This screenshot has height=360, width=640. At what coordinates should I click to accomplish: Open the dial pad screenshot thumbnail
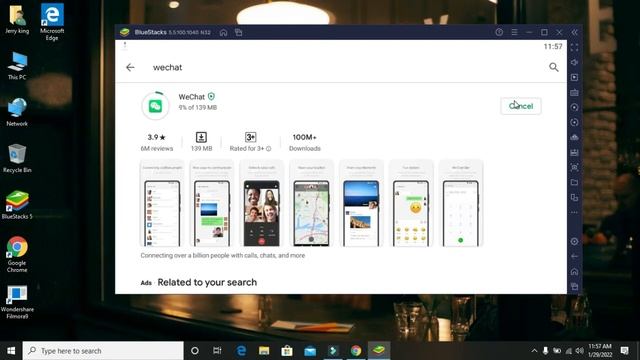(x=461, y=204)
